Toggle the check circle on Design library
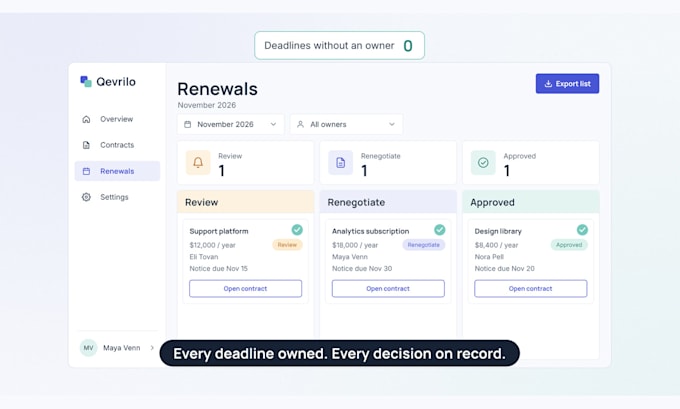This screenshot has width=680, height=409. pyautogui.click(x=582, y=230)
